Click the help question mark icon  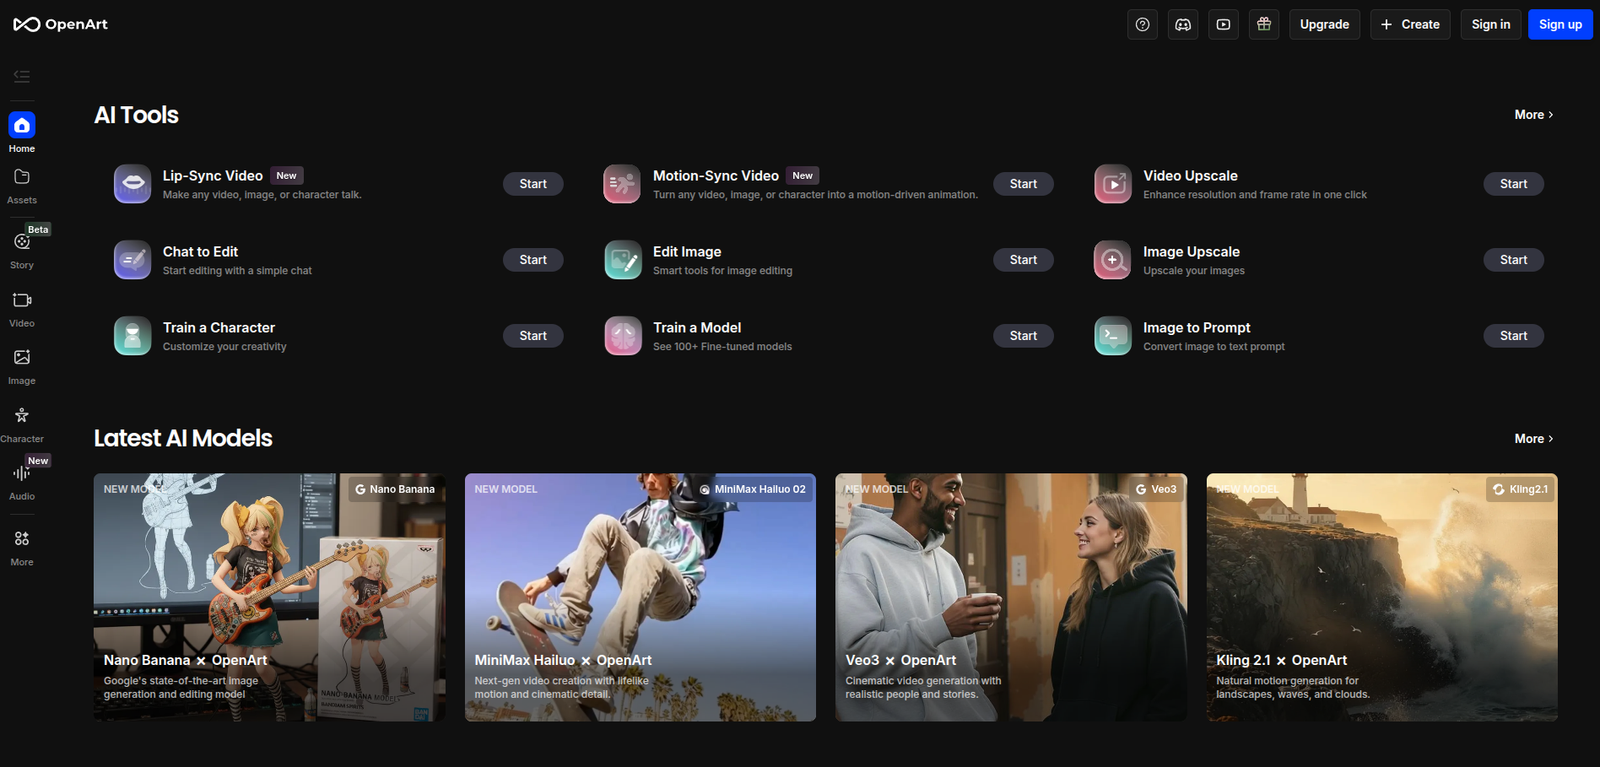(x=1142, y=24)
